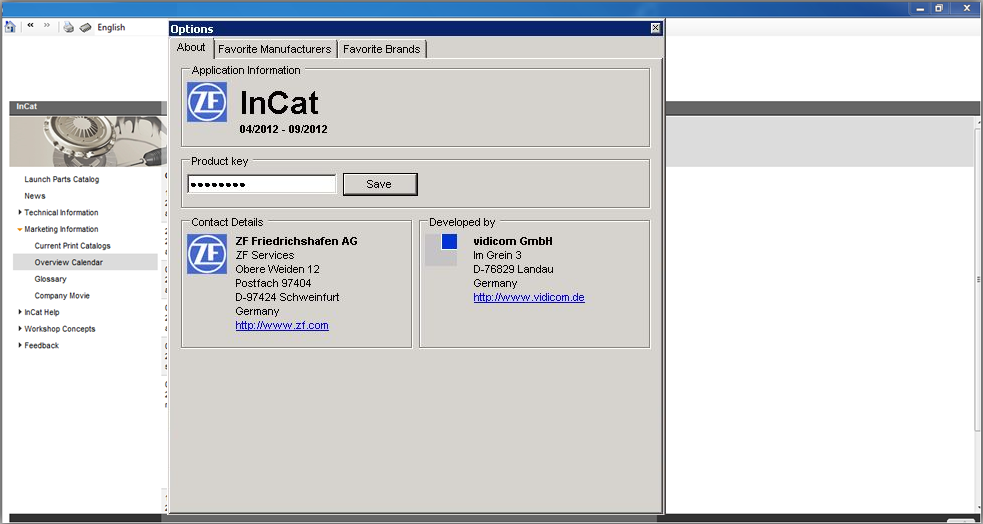Navigate back with double left arrows
The width and height of the screenshot is (983, 524).
pyautogui.click(x=30, y=26)
